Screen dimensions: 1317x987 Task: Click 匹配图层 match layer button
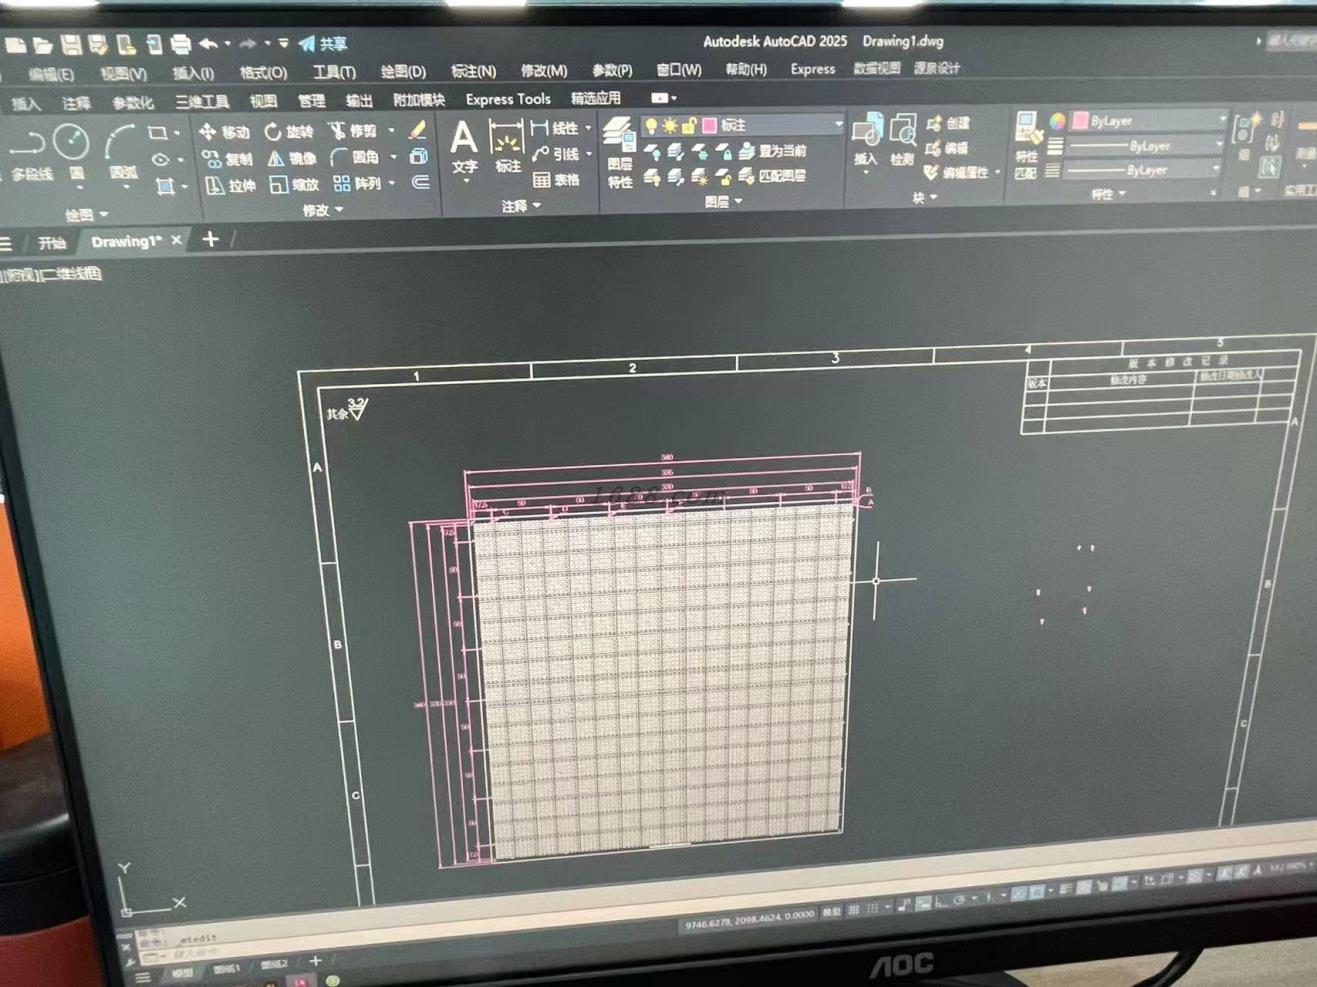click(x=773, y=176)
